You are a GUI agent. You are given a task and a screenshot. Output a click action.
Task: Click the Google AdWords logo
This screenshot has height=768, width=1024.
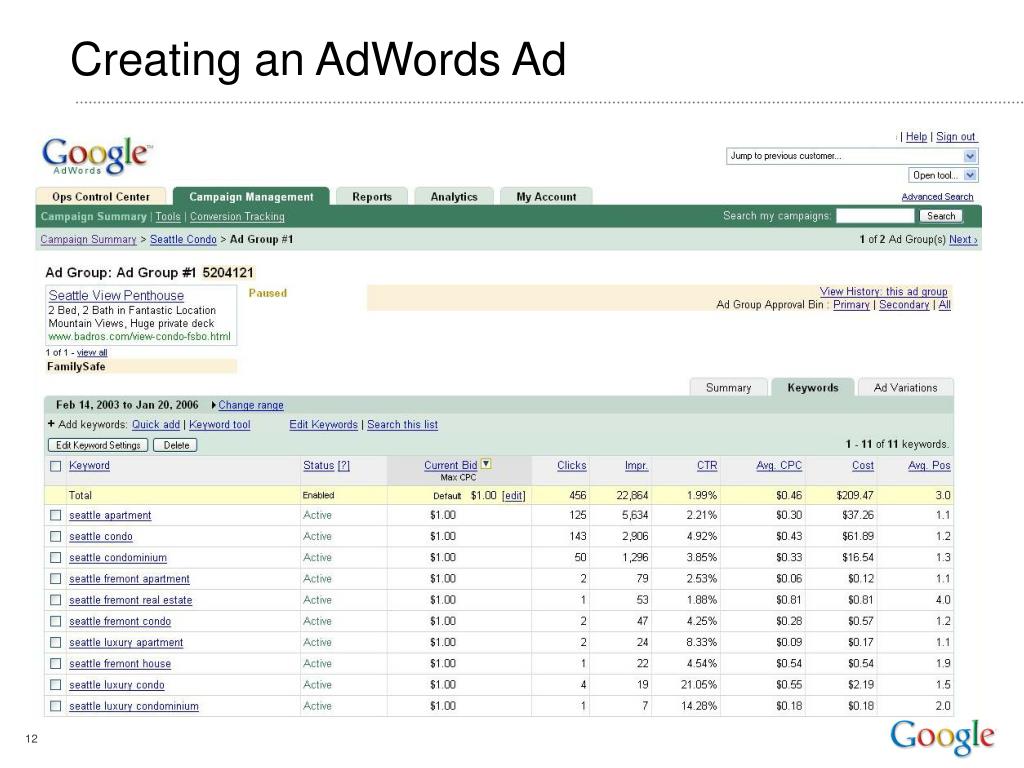click(x=97, y=155)
